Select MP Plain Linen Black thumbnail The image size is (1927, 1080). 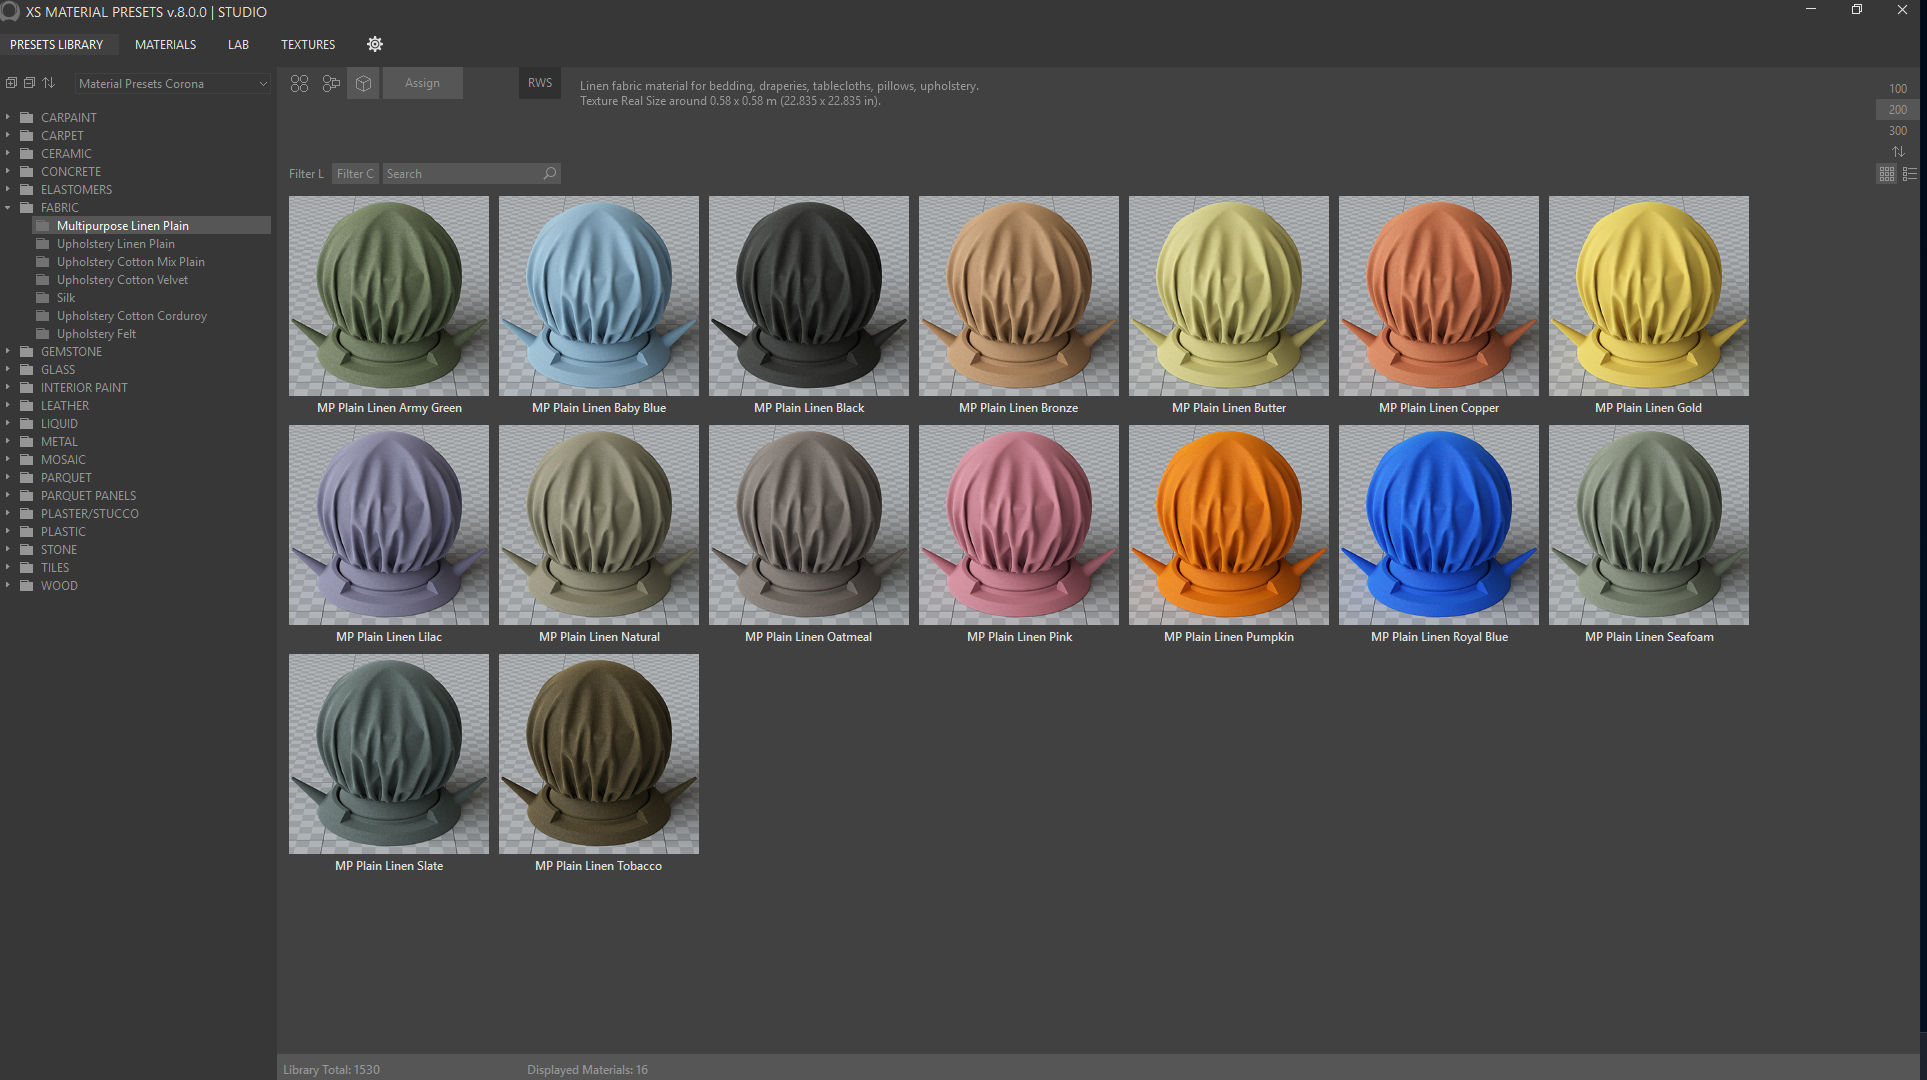coord(809,296)
